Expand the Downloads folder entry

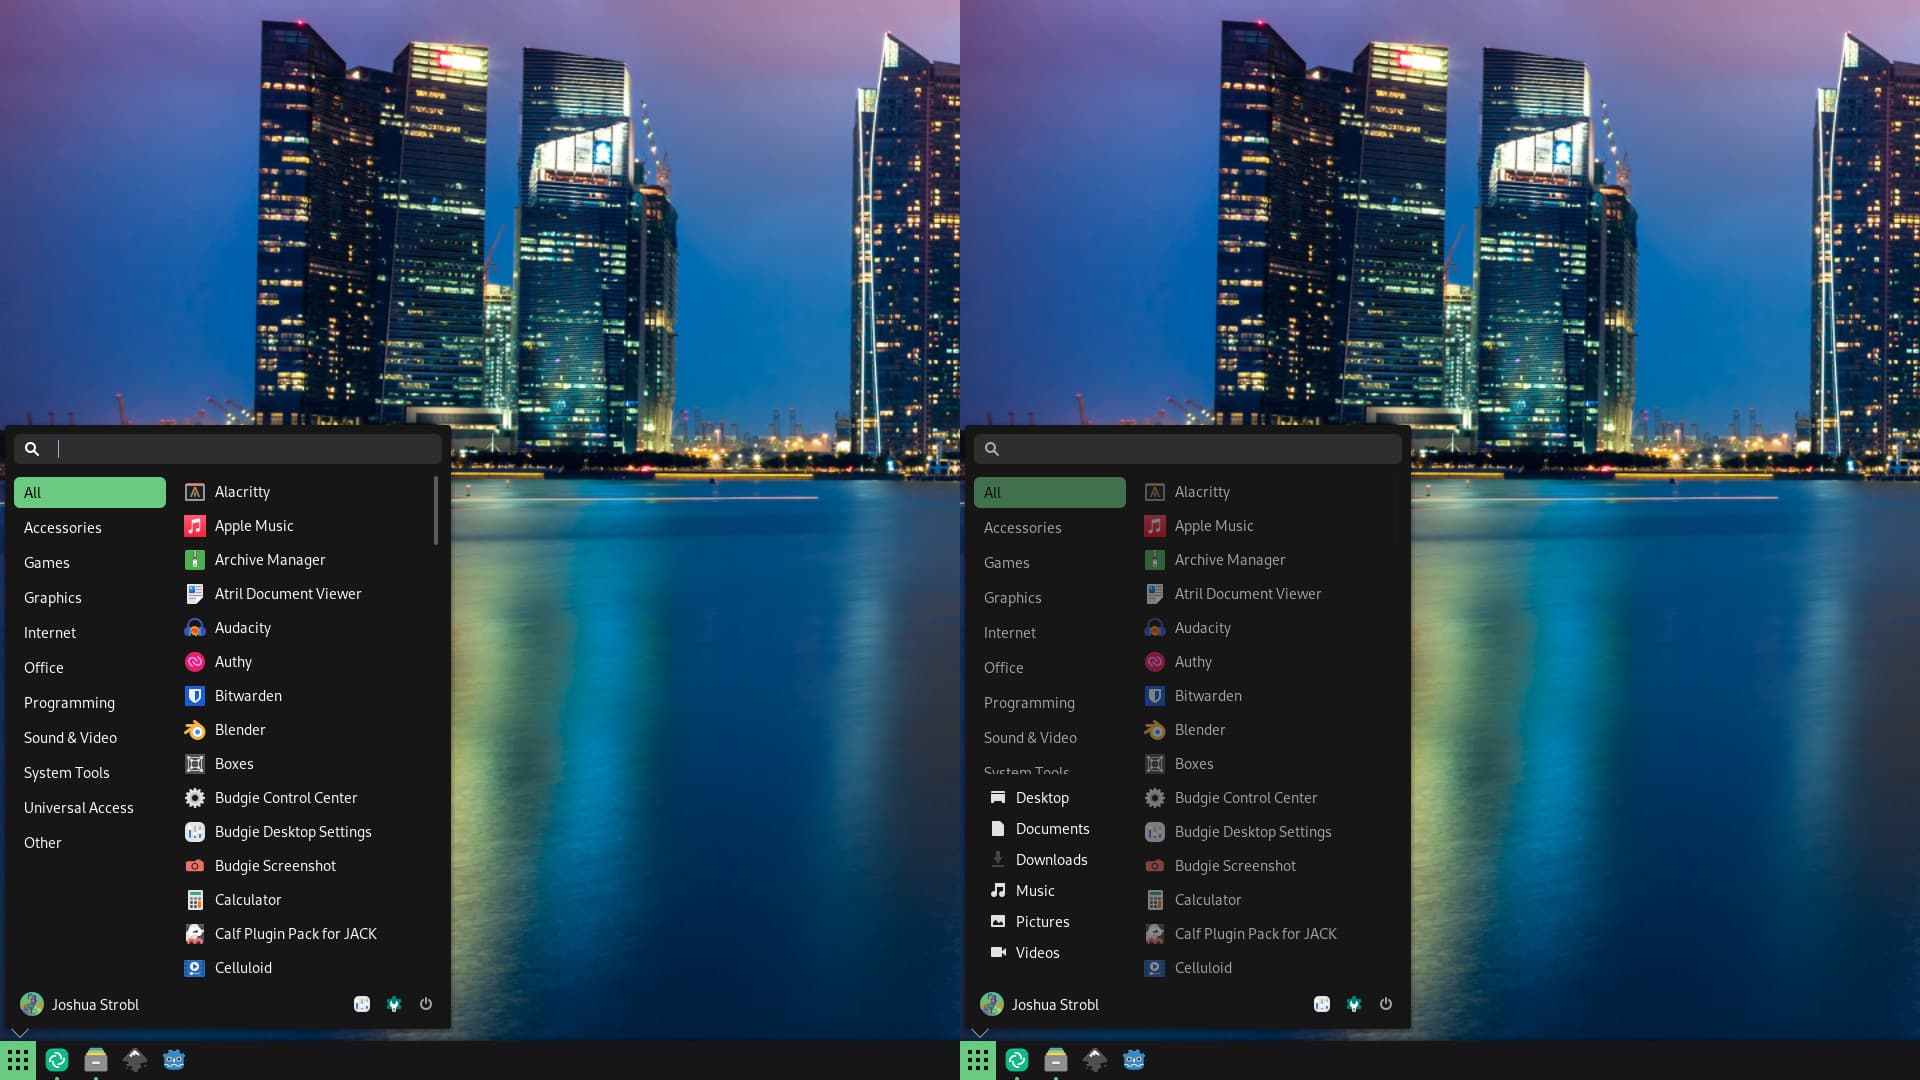pyautogui.click(x=1051, y=860)
